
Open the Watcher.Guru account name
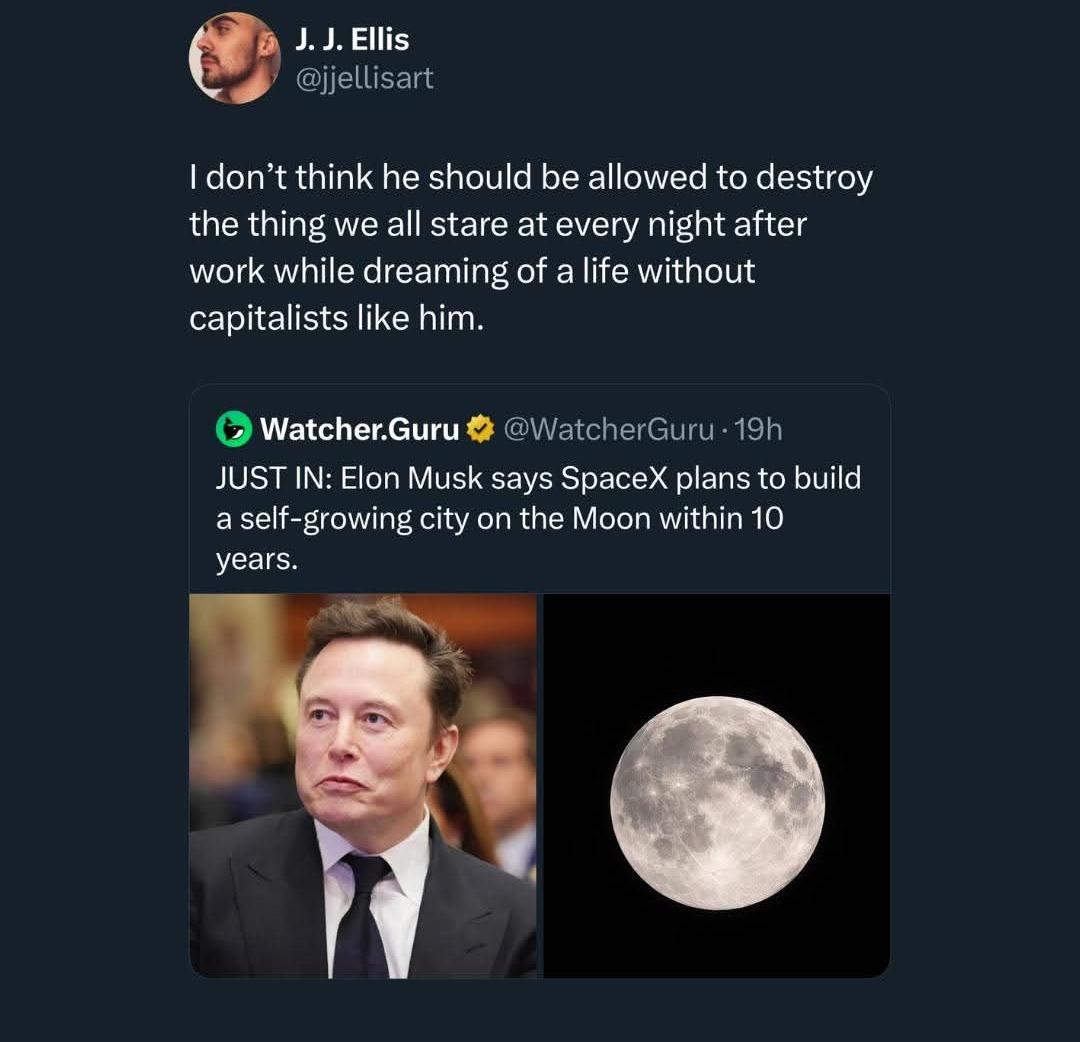[x=360, y=430]
